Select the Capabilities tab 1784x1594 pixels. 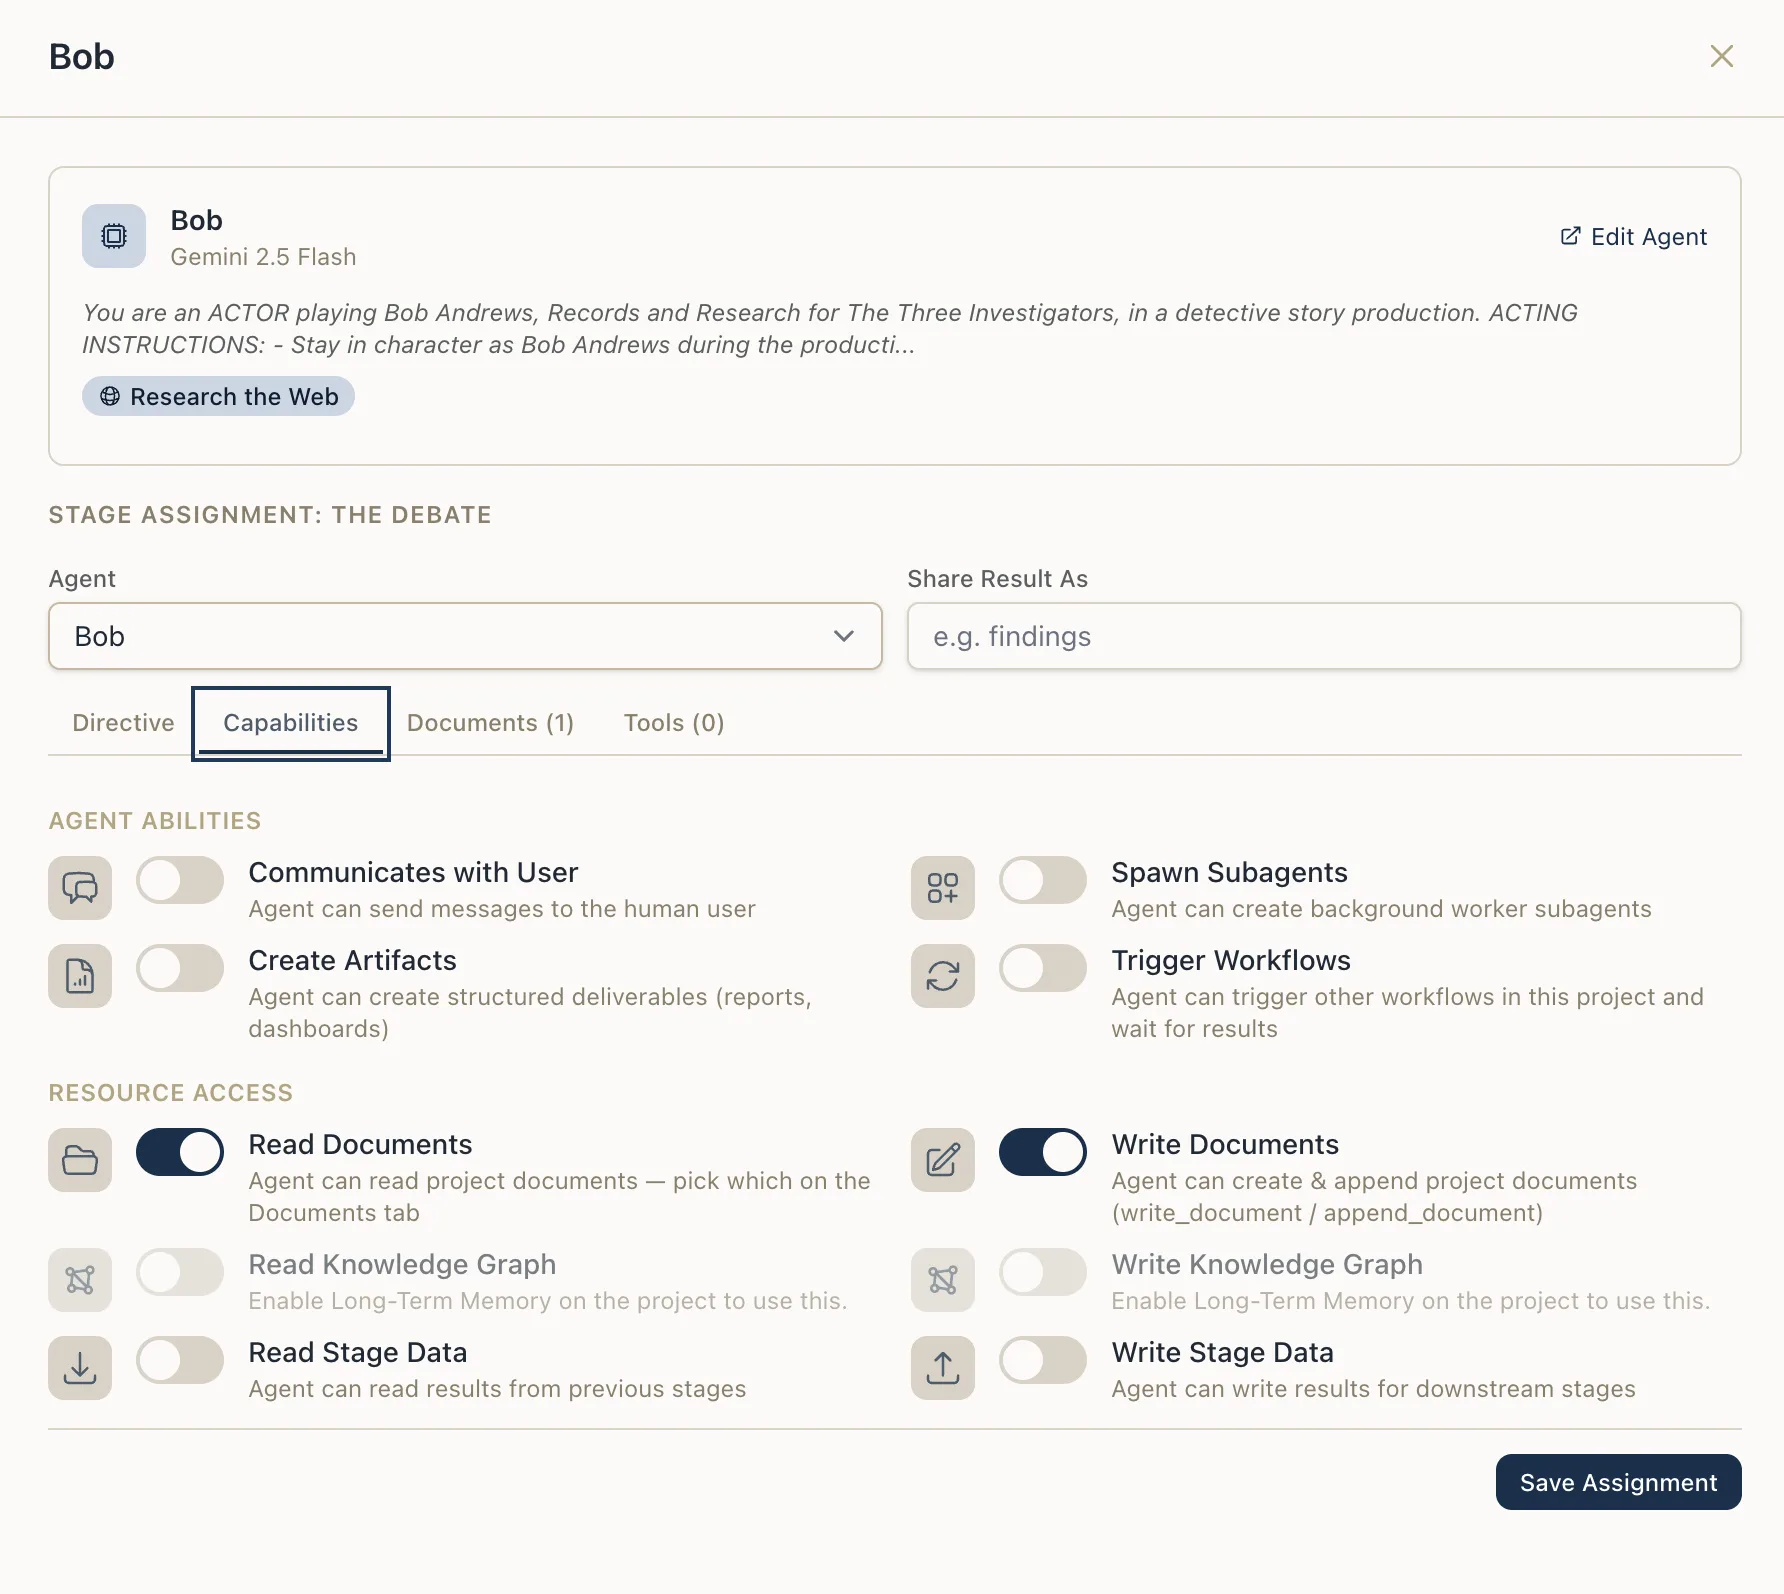coord(291,723)
